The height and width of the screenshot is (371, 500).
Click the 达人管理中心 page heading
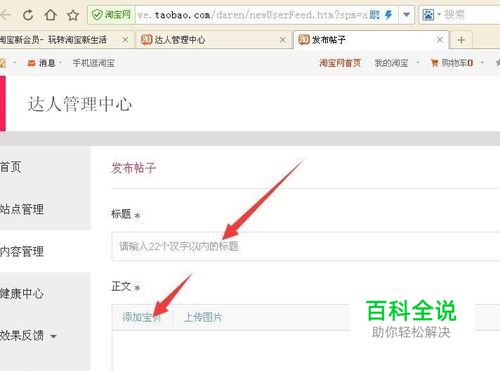point(80,104)
